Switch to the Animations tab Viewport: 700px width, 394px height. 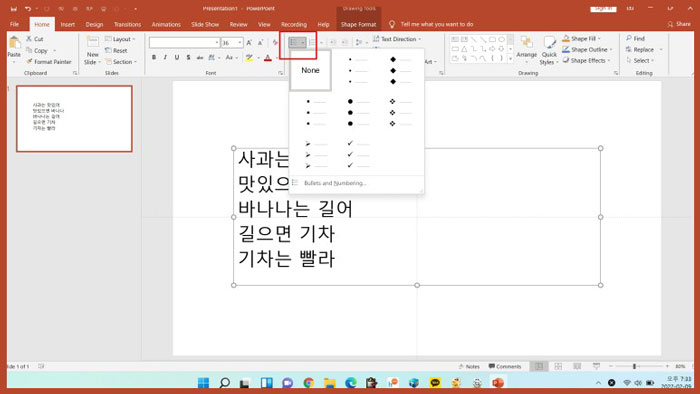point(166,25)
